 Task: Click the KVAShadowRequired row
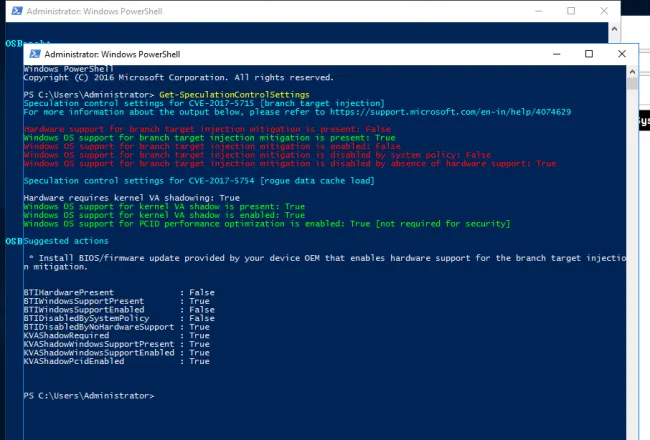(116, 335)
